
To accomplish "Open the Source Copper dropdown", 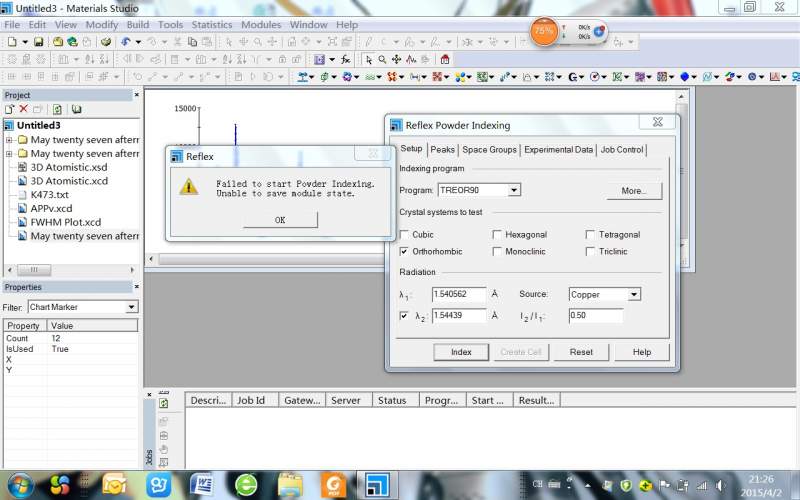I will [x=634, y=294].
